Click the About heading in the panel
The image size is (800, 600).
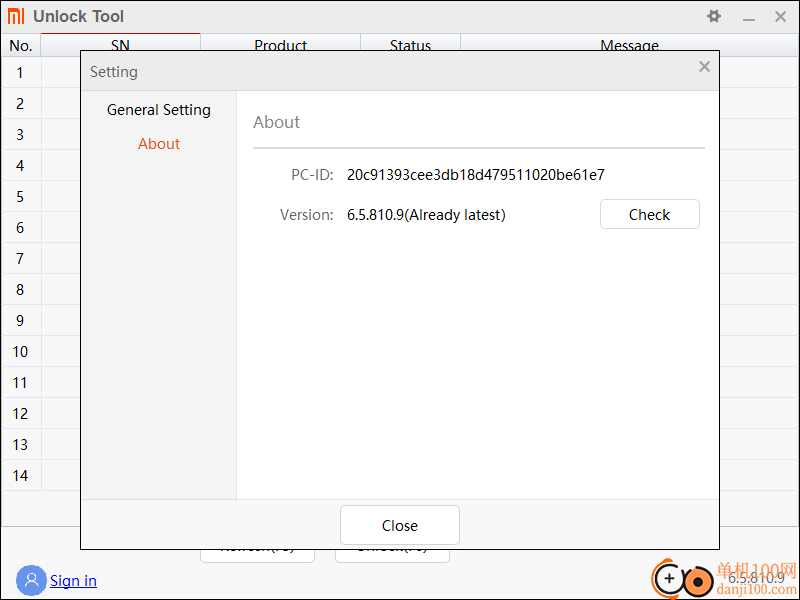point(277,122)
